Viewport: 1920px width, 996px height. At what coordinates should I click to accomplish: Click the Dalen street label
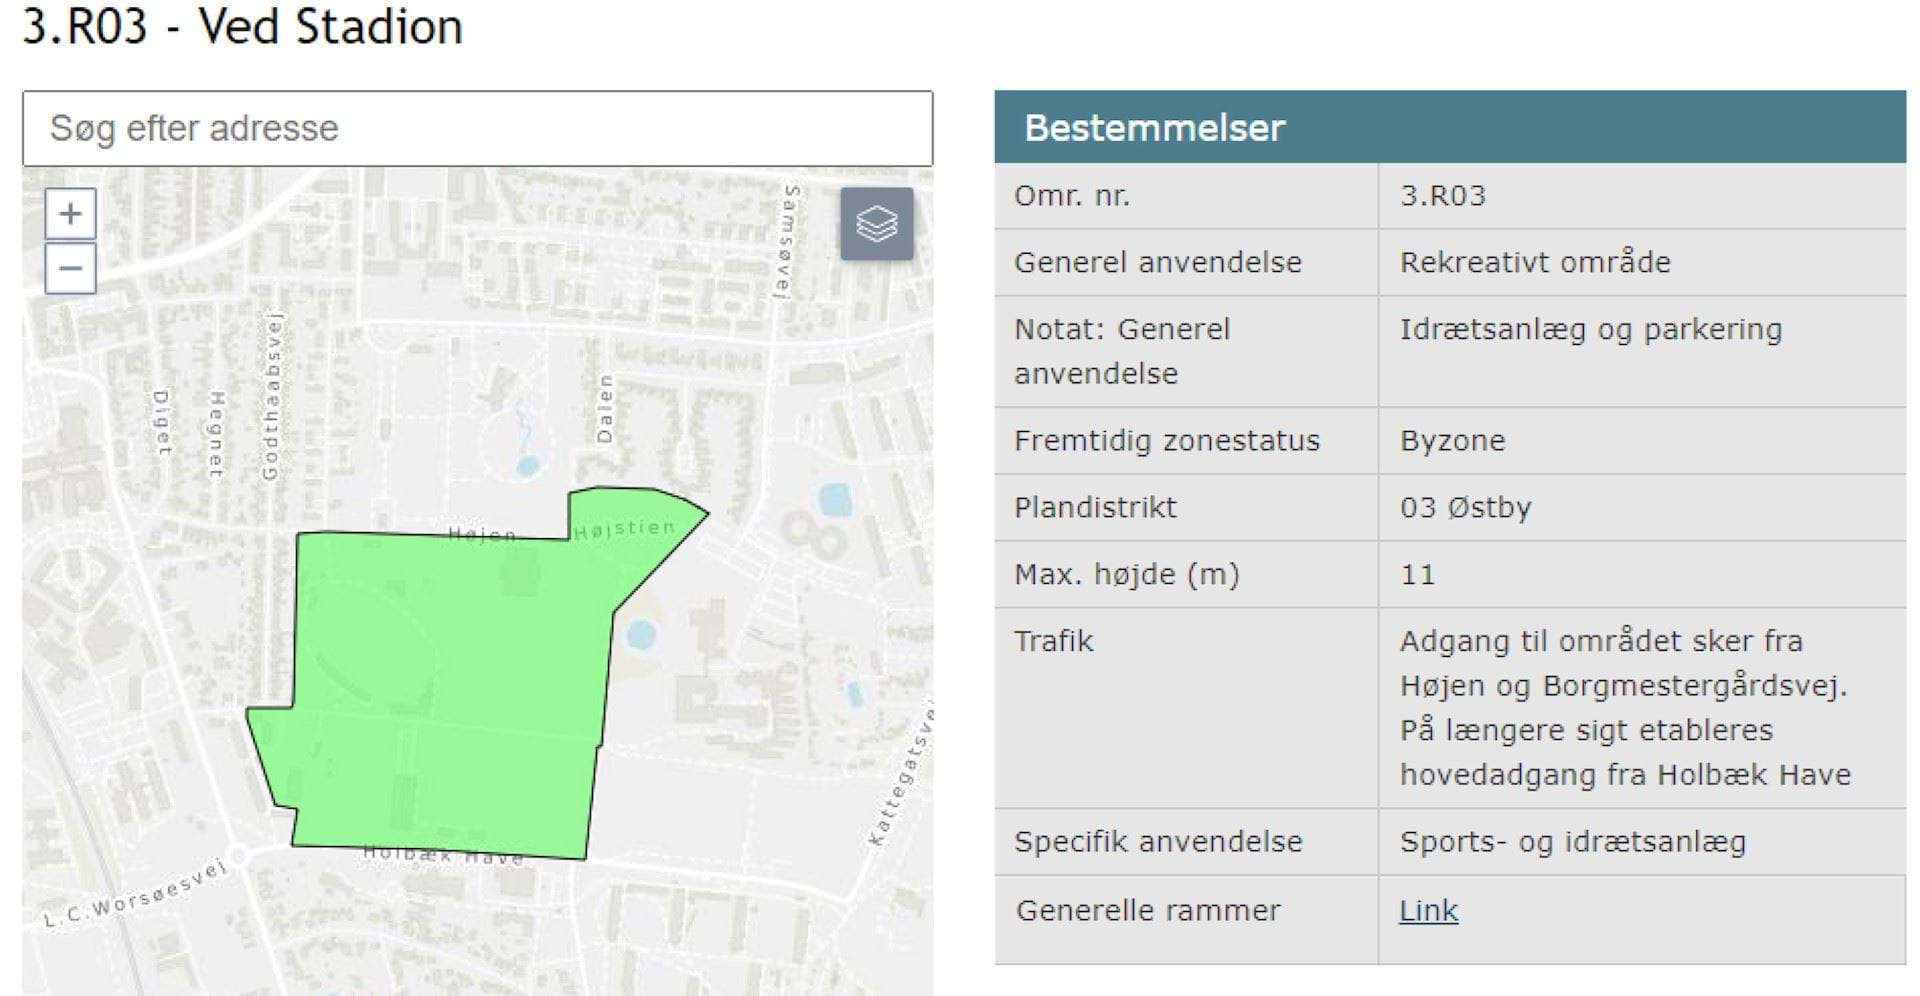coord(604,409)
